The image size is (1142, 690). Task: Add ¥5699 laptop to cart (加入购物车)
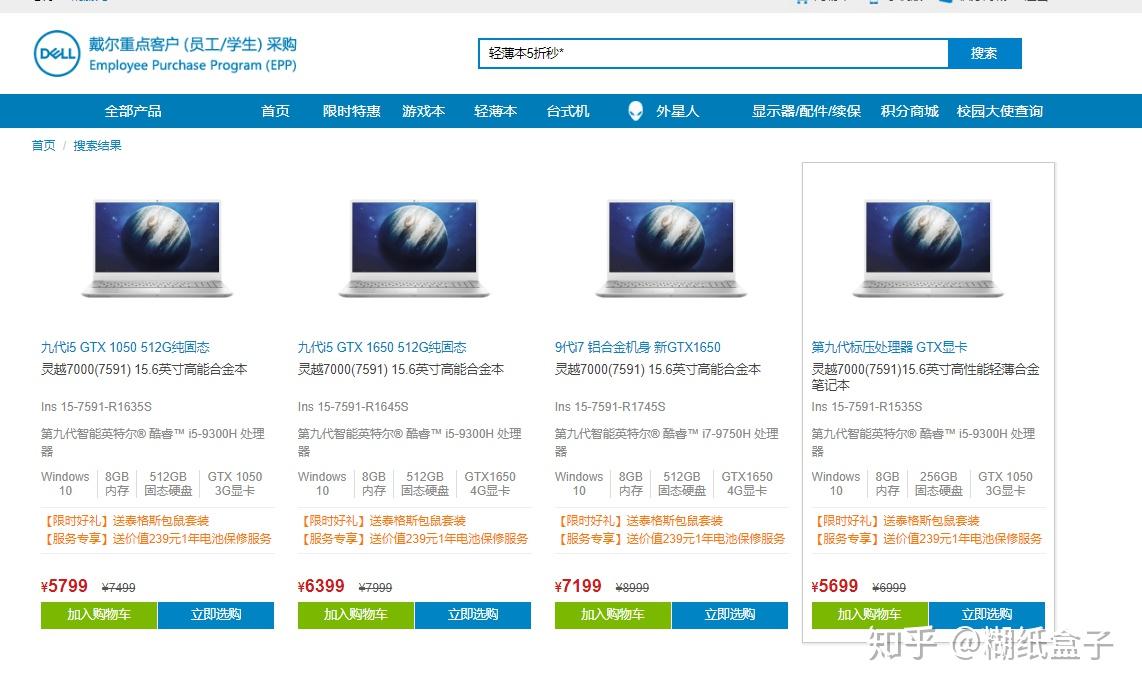tap(870, 615)
